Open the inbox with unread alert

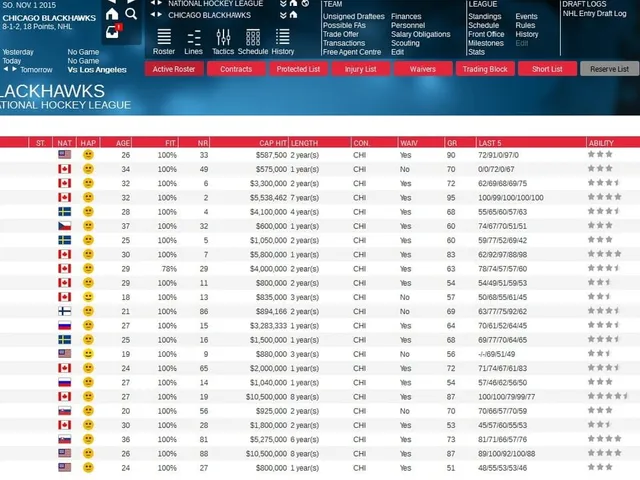[x=113, y=31]
